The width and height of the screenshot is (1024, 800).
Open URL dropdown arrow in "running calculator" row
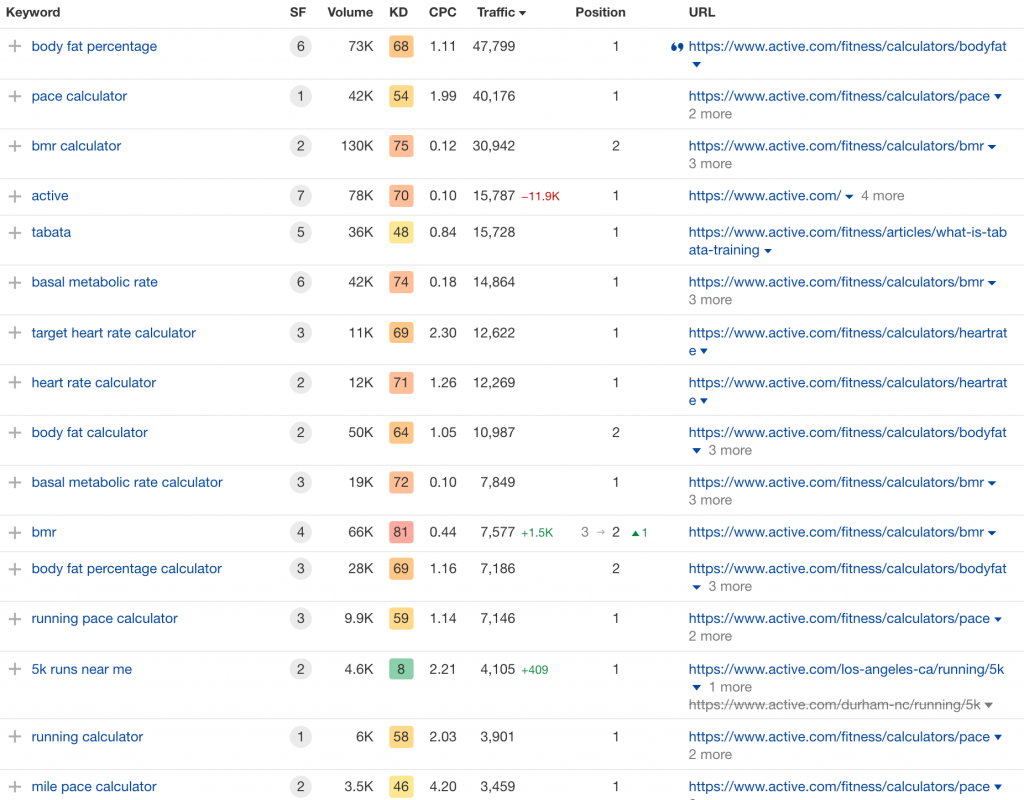998,737
